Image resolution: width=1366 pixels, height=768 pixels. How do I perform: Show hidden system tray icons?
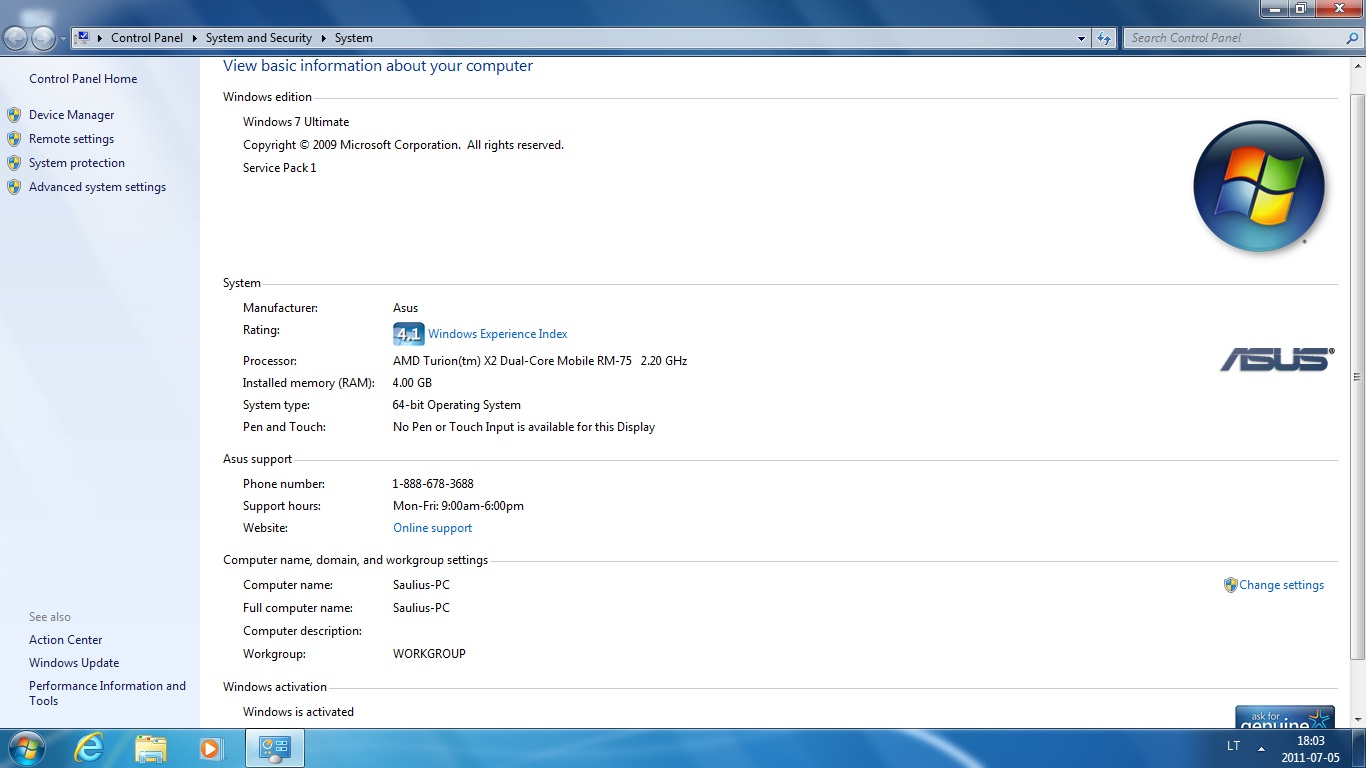1261,748
